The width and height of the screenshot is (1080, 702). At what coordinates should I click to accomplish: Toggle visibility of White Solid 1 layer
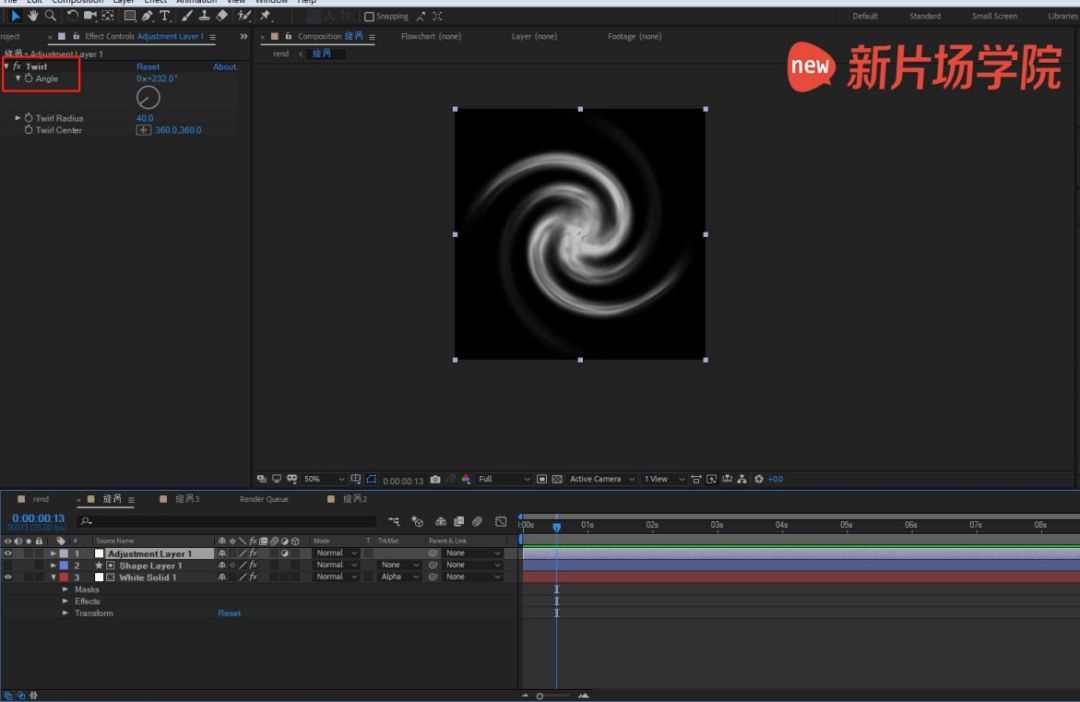(x=8, y=577)
